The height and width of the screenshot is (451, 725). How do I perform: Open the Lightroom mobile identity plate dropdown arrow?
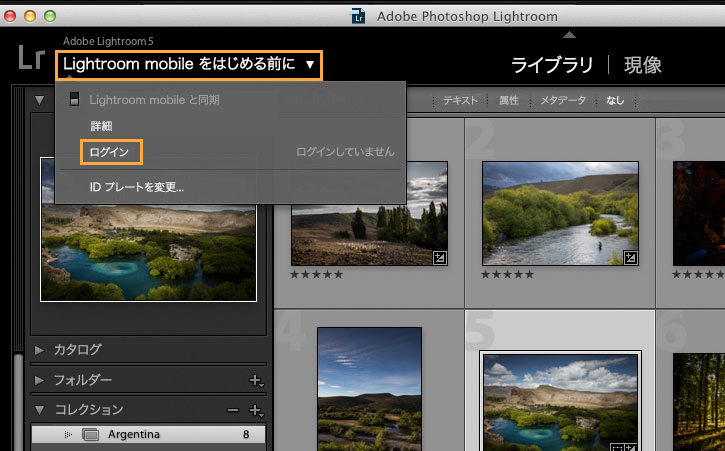coord(310,64)
